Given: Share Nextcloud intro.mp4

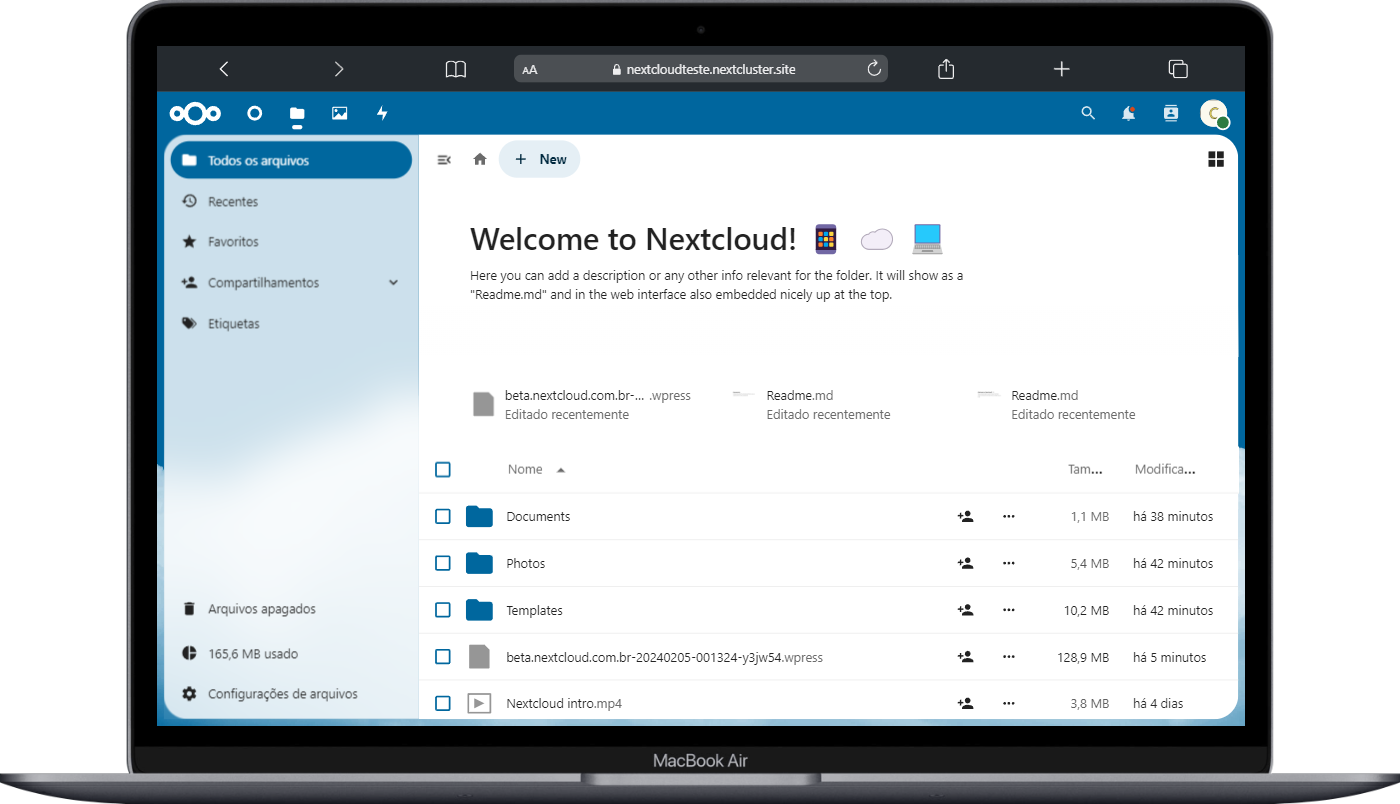Looking at the screenshot, I should coord(965,704).
